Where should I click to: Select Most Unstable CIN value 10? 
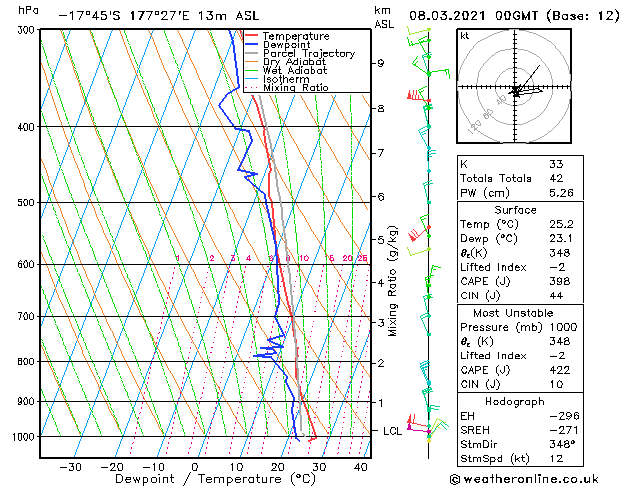pyautogui.click(x=556, y=384)
